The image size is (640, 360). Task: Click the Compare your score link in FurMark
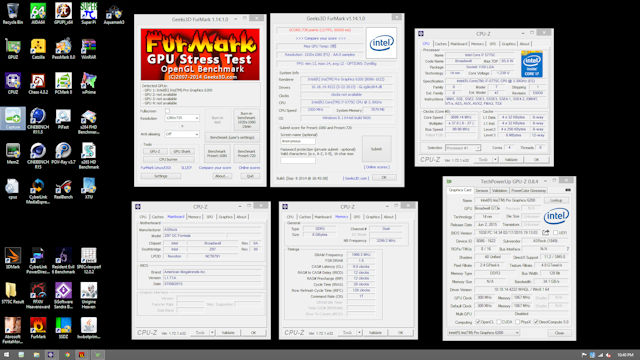[x=215, y=168]
